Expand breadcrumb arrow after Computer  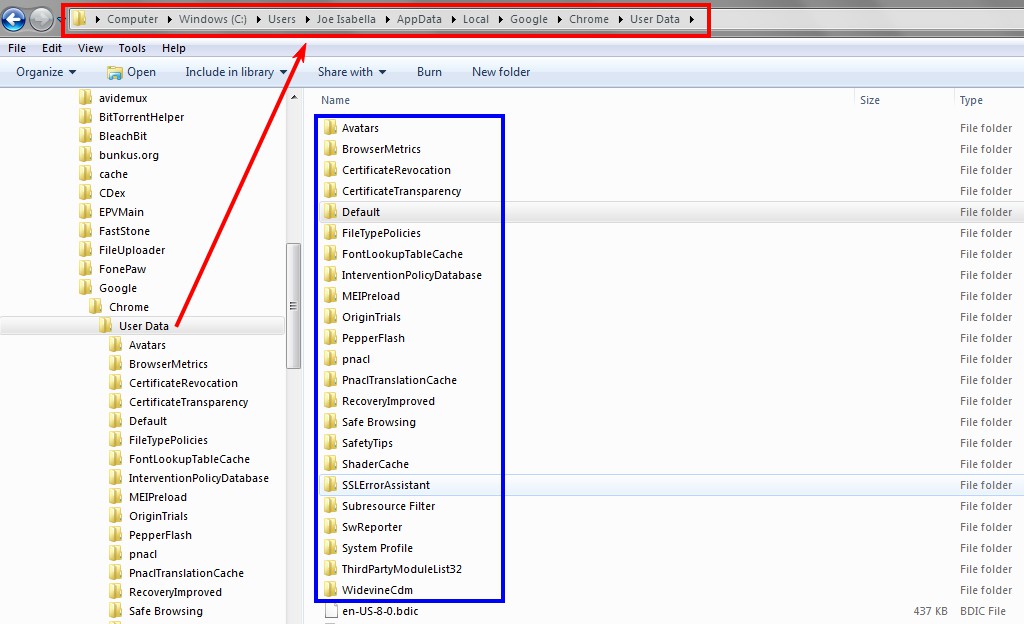[x=169, y=20]
